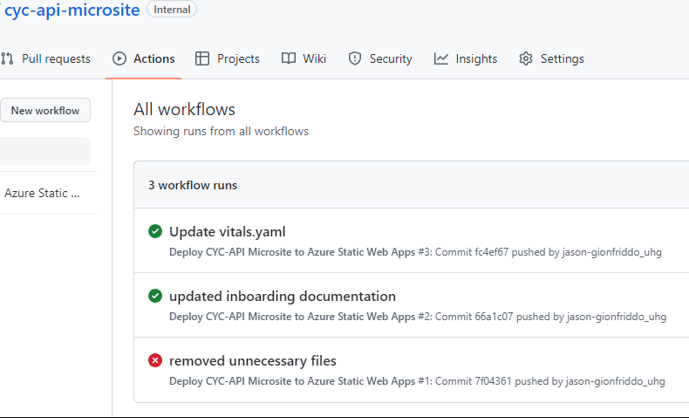Open the Wiki tab
This screenshot has width=689, height=418.
[314, 59]
